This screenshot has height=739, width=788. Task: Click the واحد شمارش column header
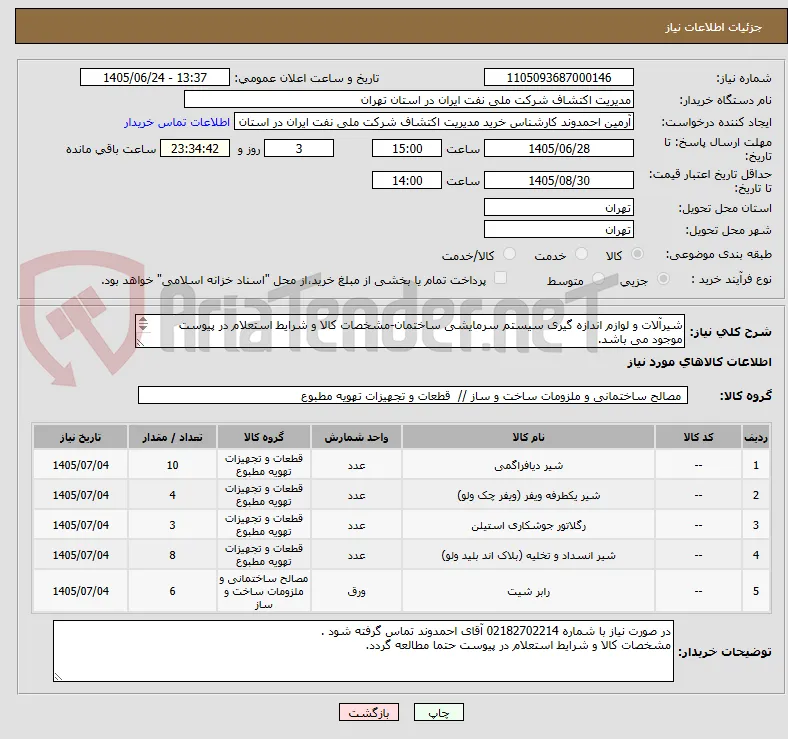(356, 437)
